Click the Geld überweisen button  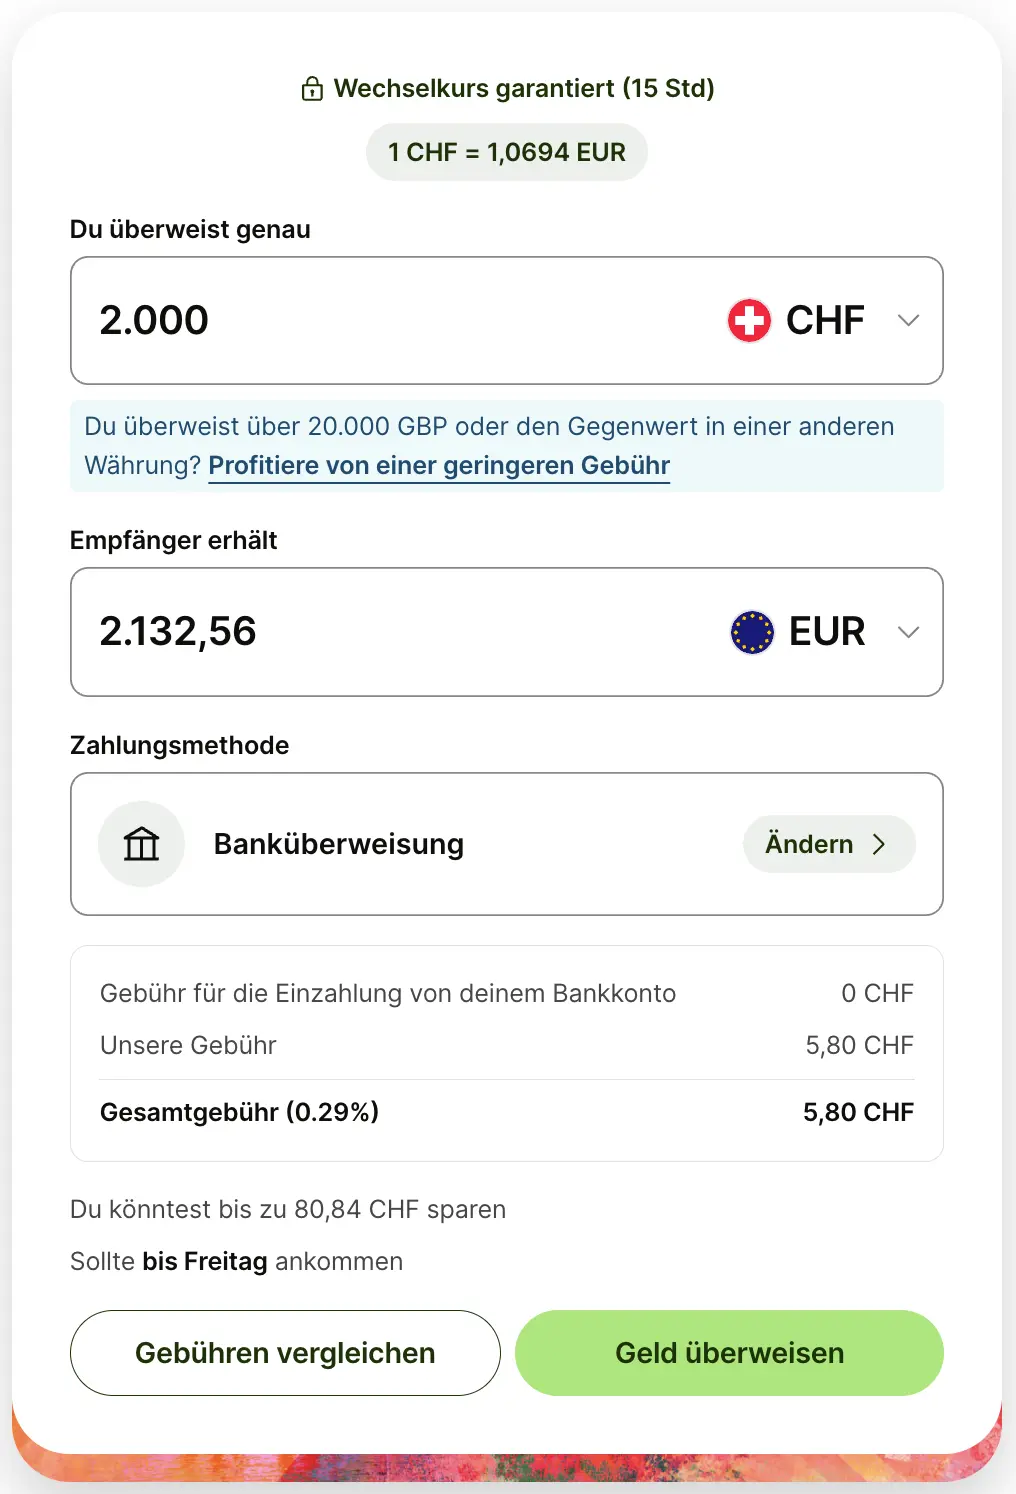pyautogui.click(x=729, y=1353)
